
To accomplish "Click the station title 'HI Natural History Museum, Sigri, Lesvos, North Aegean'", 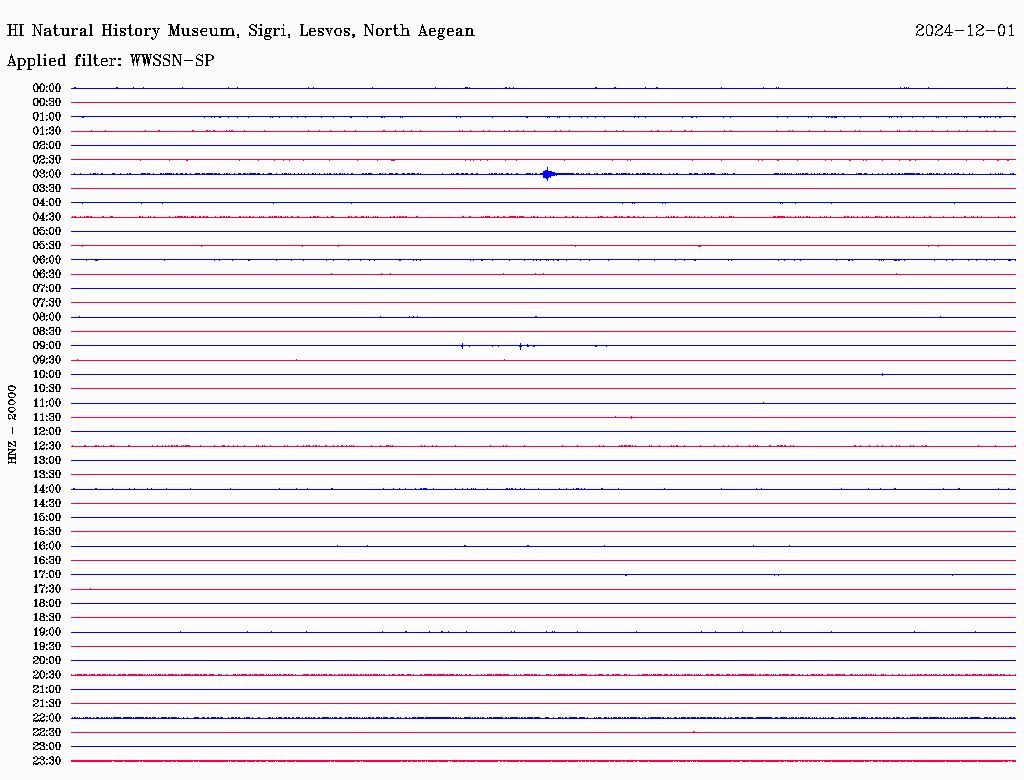I will [240, 31].
